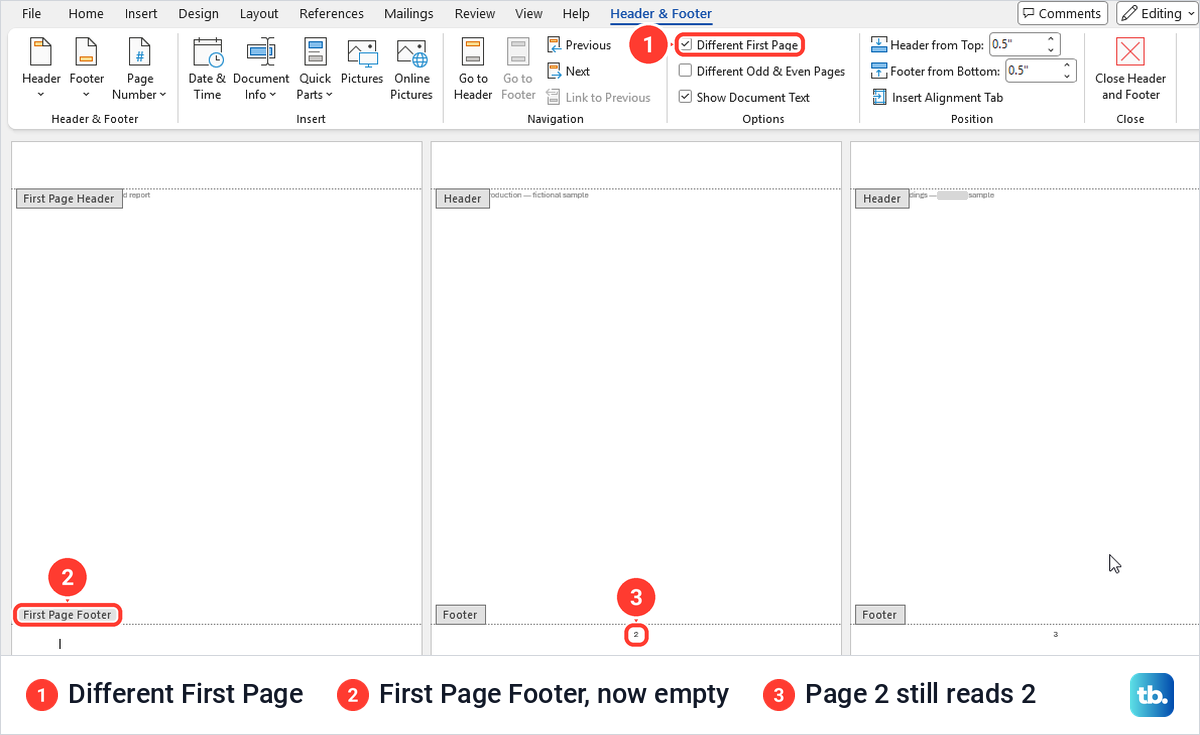Switch to the Insert tab

(141, 13)
